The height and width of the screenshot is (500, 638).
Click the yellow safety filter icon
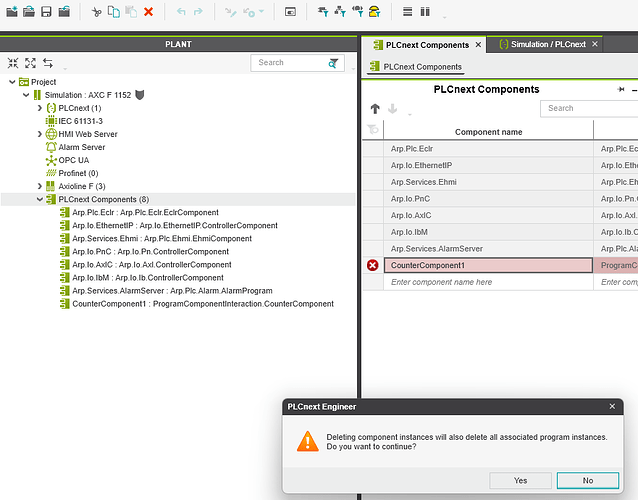(x=374, y=12)
